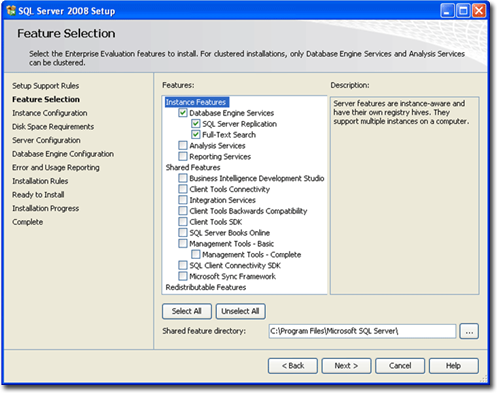This screenshot has height=393, width=497.
Task: Tick Business Intelligence Development Studio
Action: click(x=183, y=178)
